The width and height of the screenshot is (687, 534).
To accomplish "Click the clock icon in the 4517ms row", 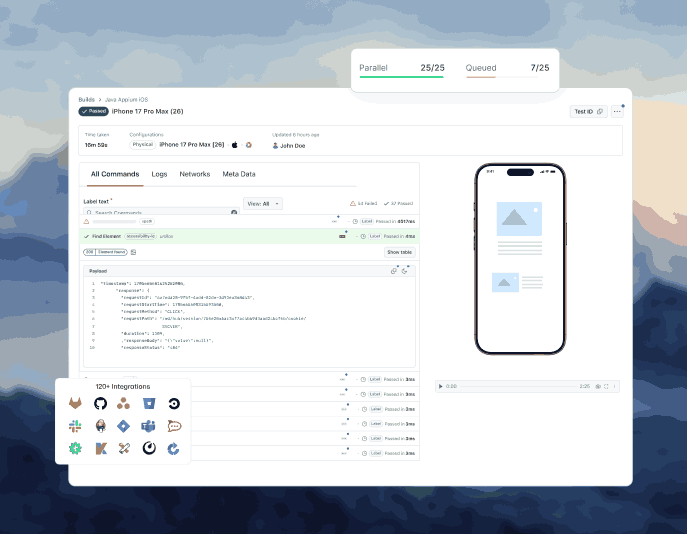I will [x=355, y=222].
